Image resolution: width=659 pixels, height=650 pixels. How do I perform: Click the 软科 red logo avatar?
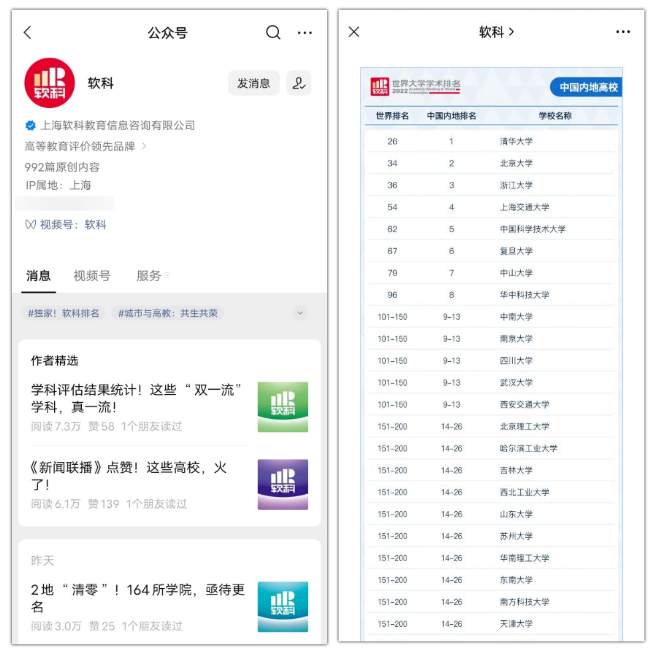pyautogui.click(x=50, y=83)
